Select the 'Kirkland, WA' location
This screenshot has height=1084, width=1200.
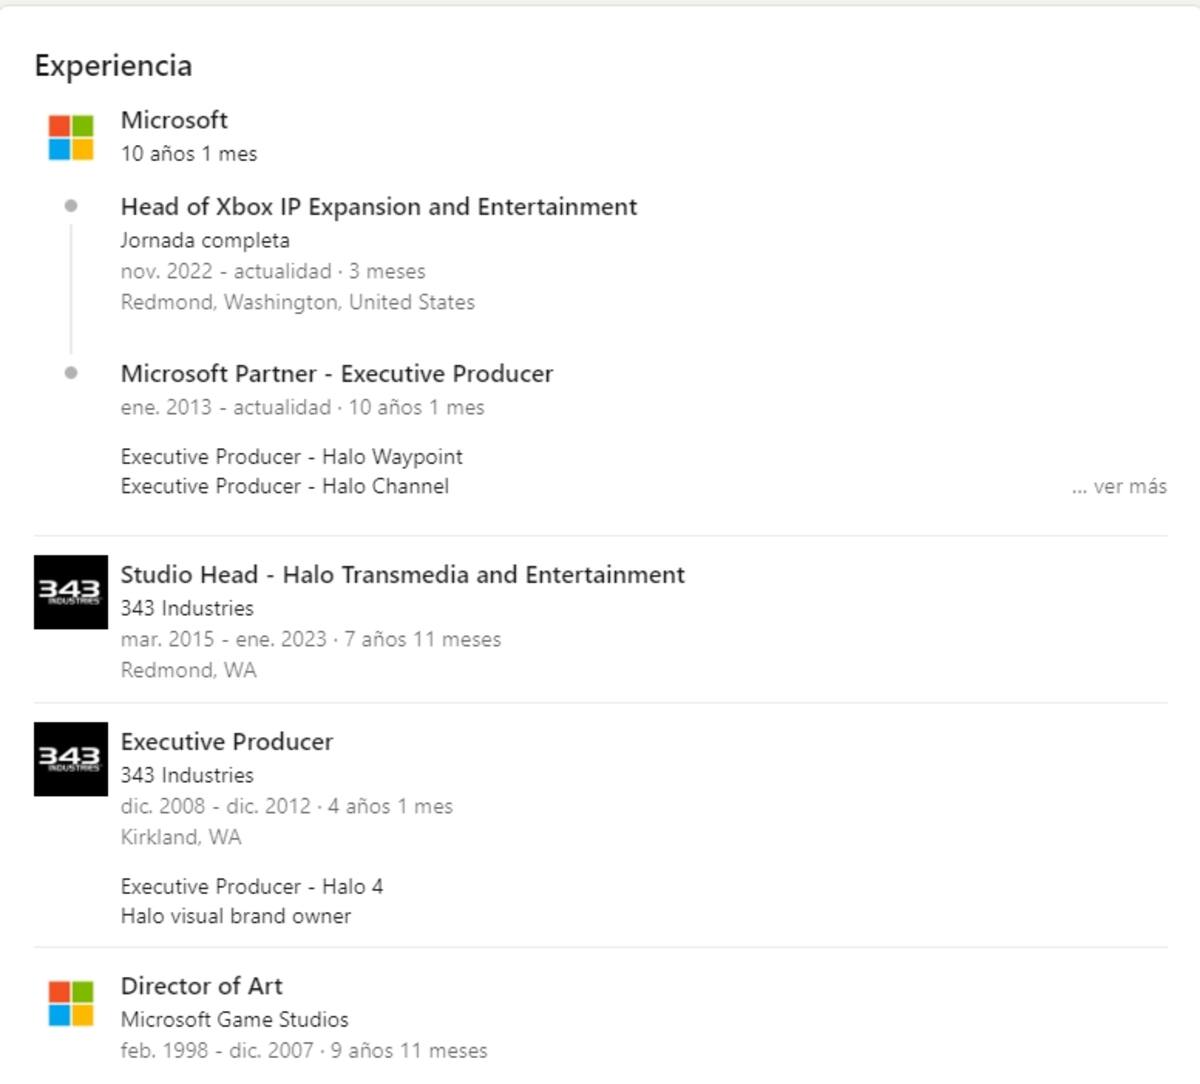(181, 838)
